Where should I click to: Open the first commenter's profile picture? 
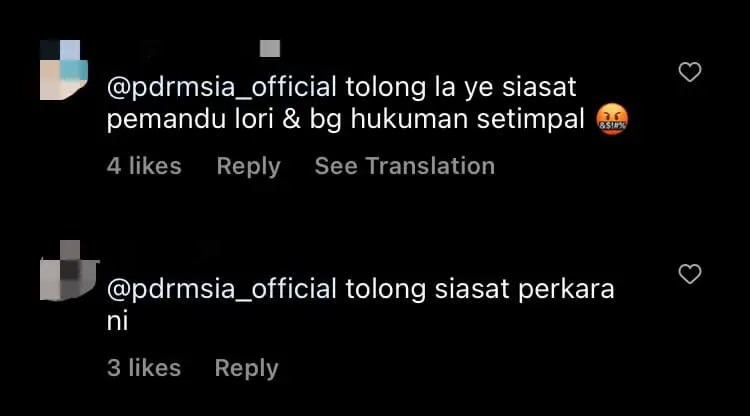(x=64, y=70)
